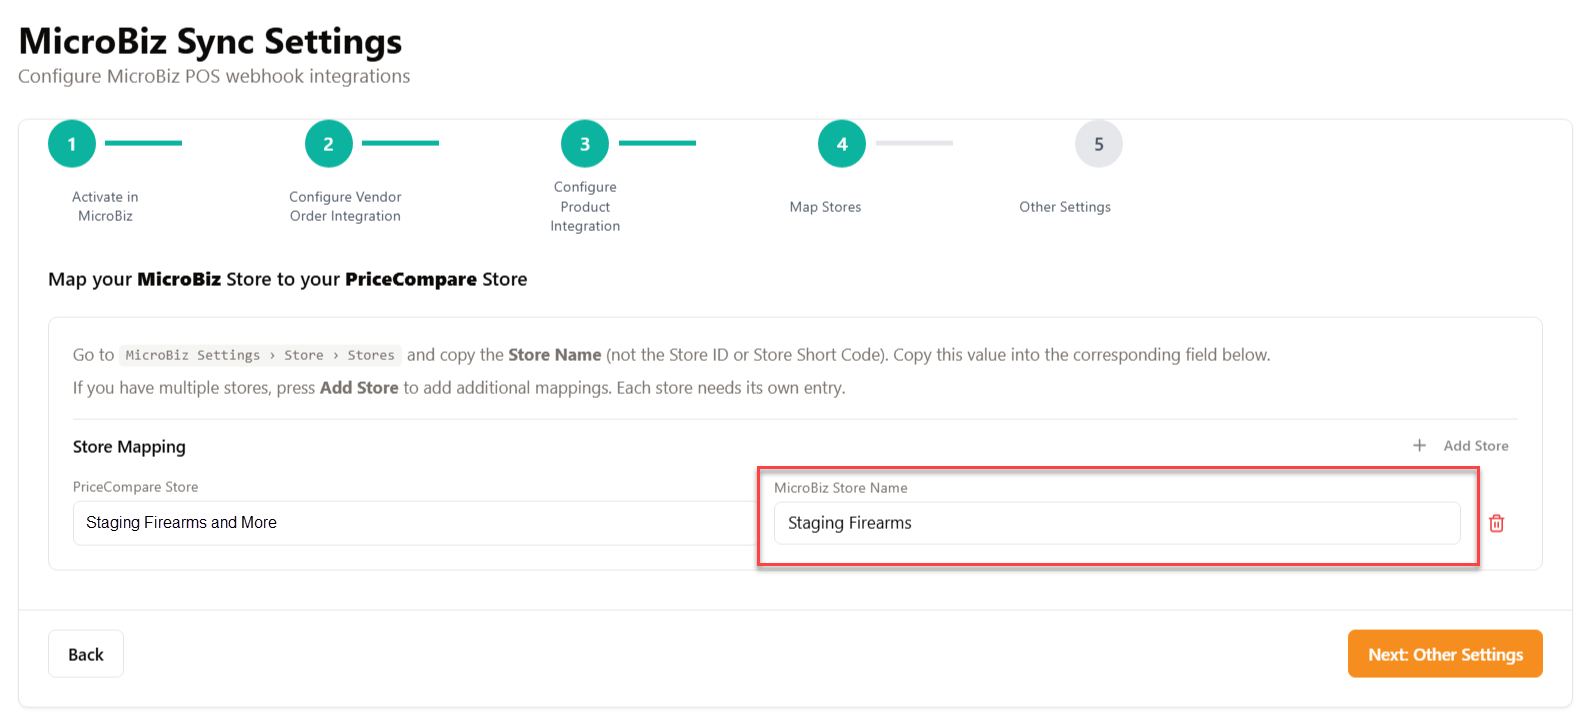
Task: Select step 4 circle
Action: tap(842, 144)
